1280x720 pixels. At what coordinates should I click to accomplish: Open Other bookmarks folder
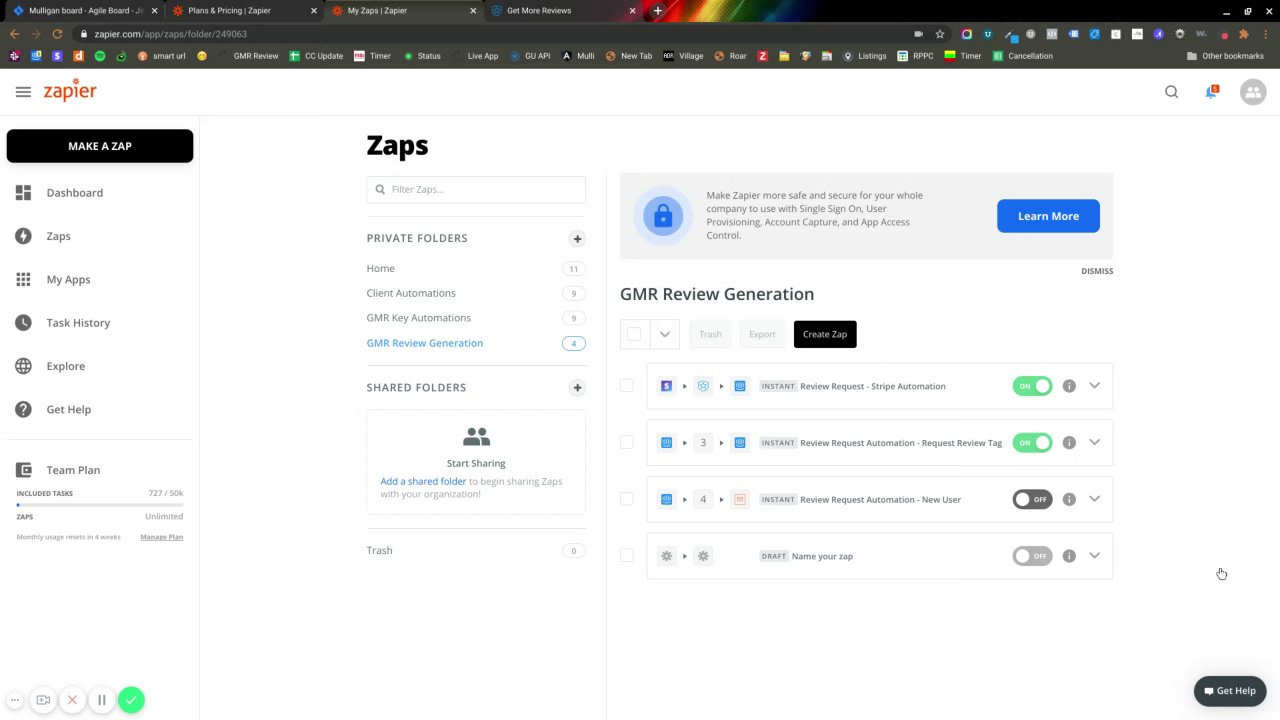point(1225,56)
